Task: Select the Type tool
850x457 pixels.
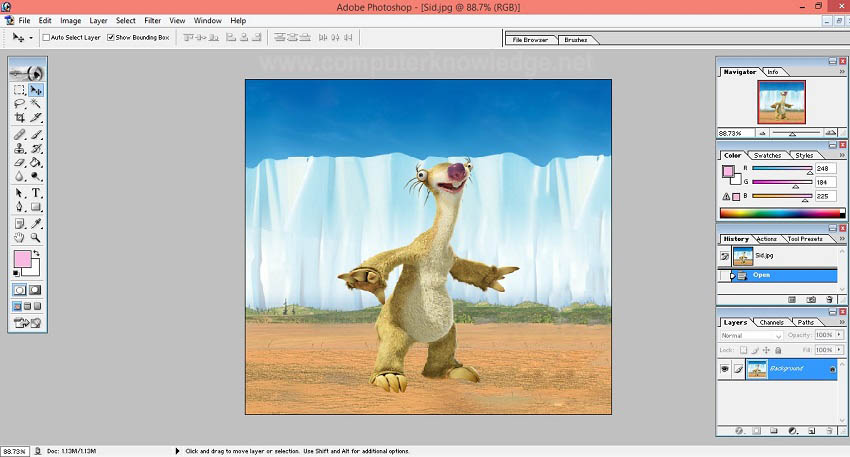Action: click(x=36, y=193)
